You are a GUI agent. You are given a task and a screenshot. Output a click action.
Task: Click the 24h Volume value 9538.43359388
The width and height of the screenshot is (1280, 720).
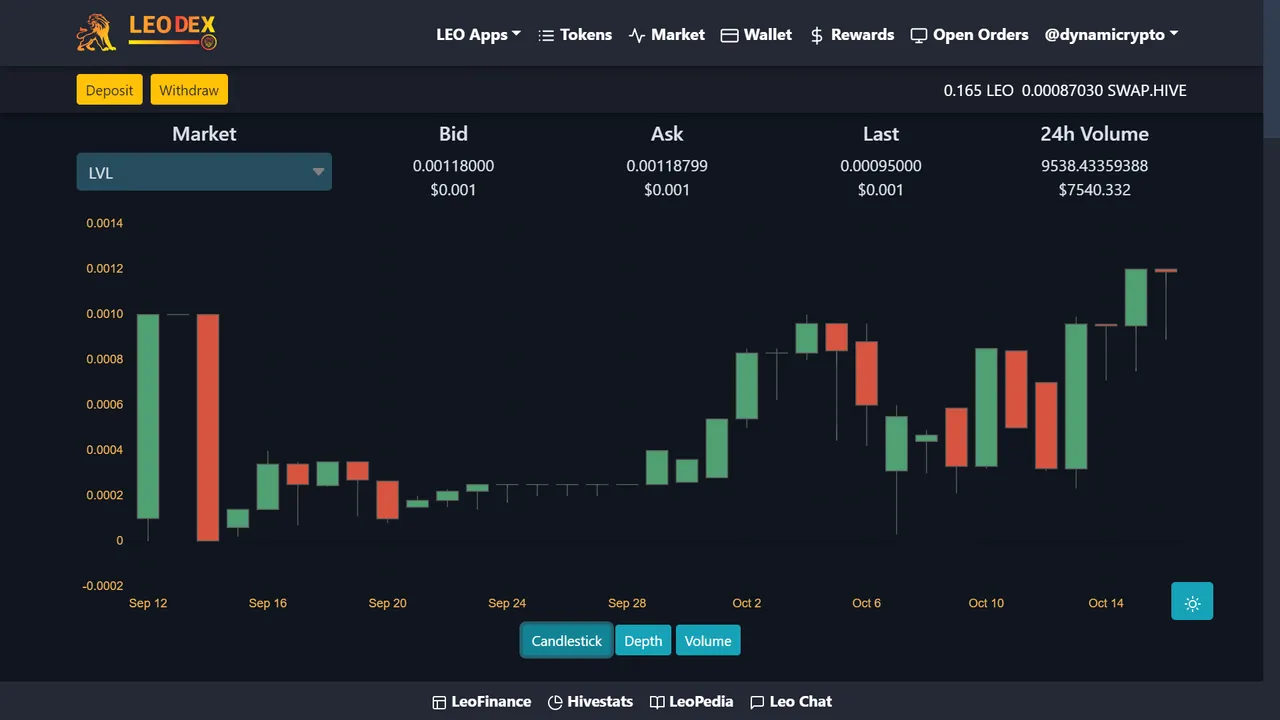tap(1094, 166)
